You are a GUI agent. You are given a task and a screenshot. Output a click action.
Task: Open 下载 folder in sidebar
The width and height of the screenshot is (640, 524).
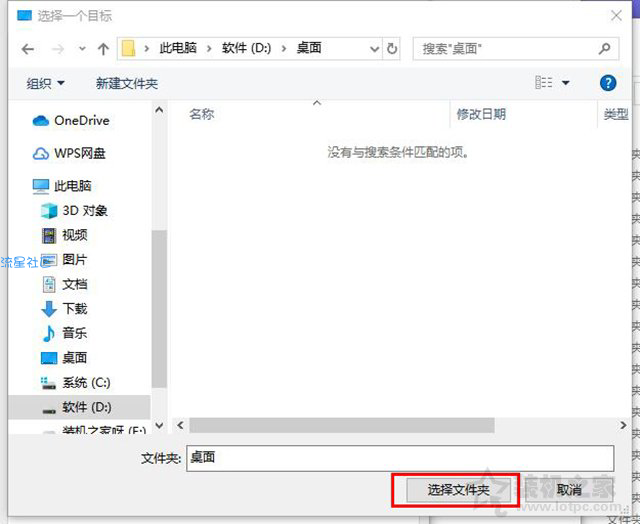click(64, 309)
